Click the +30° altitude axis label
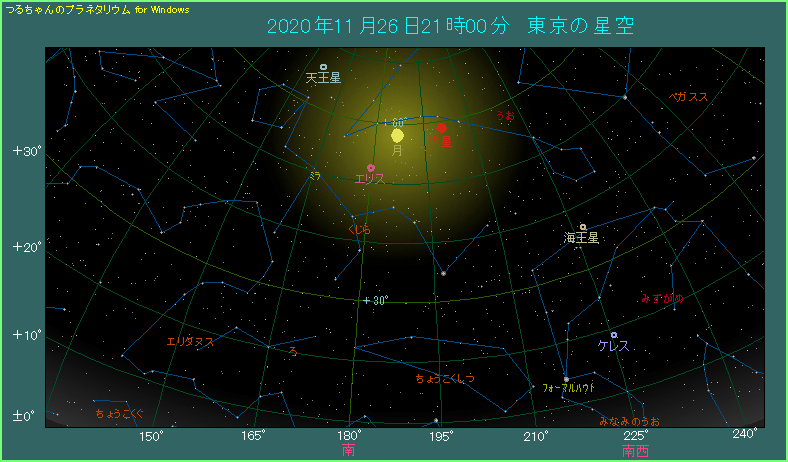Image resolution: width=788 pixels, height=462 pixels. 25,152
